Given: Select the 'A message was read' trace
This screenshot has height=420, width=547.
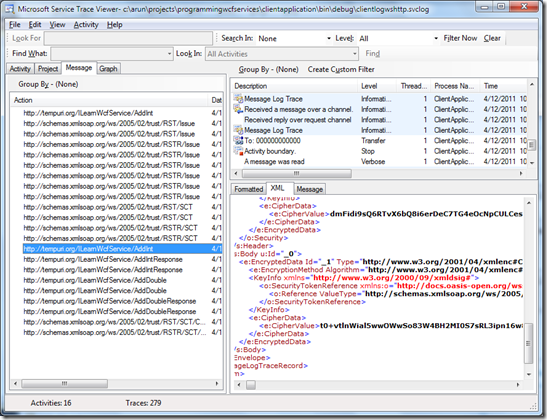Looking at the screenshot, I should 379,162.
